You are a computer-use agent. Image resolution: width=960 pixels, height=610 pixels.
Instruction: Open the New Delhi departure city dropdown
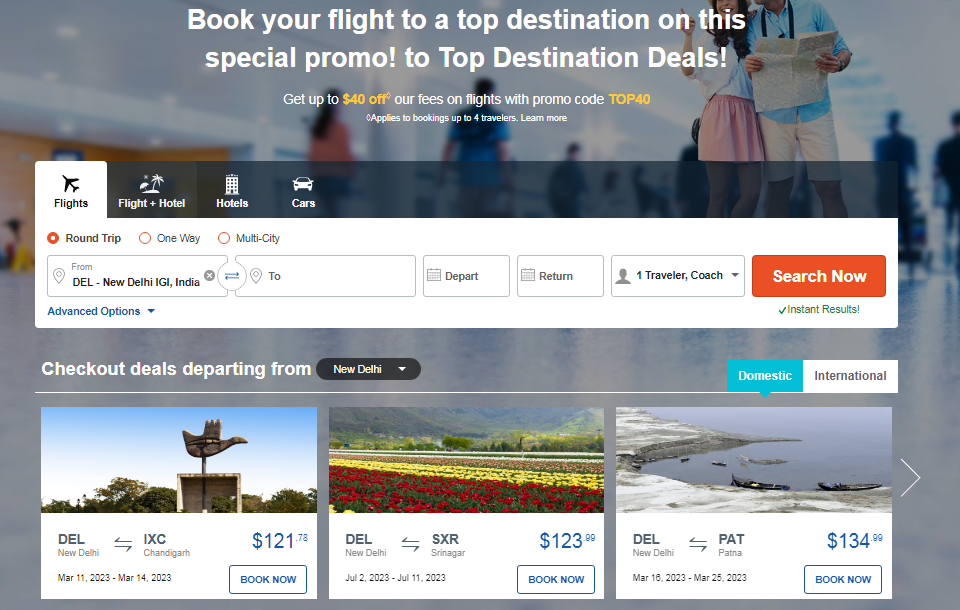pos(368,369)
